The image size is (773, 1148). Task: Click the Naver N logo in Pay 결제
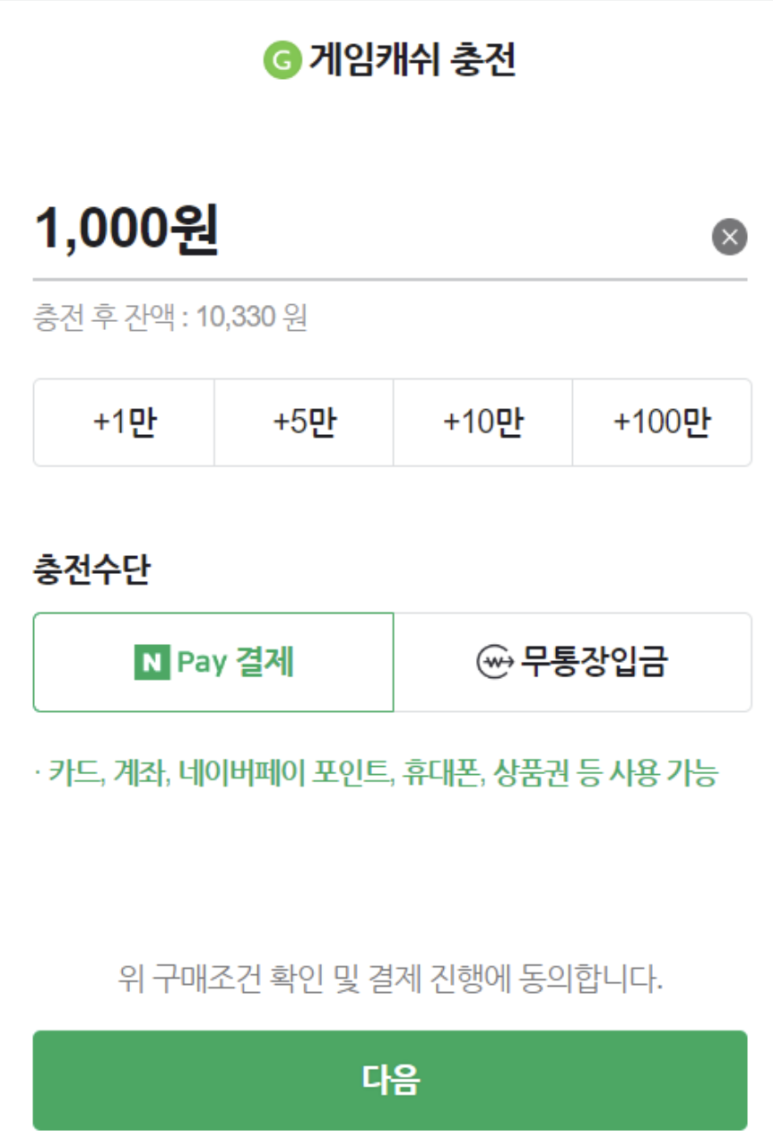[152, 662]
